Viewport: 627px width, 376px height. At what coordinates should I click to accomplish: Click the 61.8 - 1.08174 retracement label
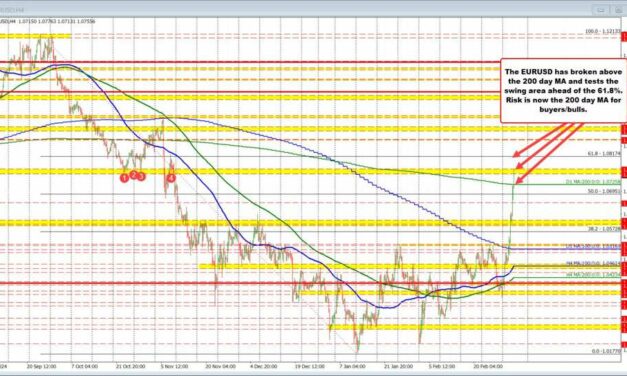point(604,153)
